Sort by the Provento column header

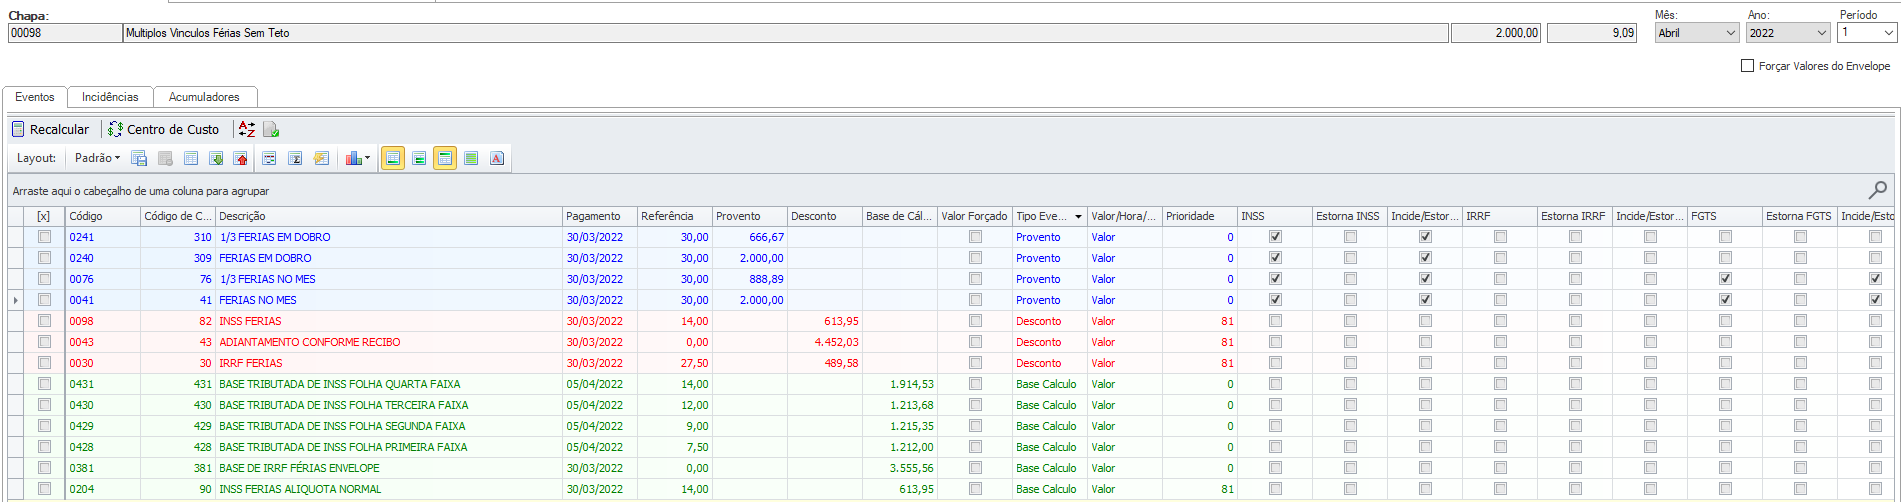pos(749,216)
